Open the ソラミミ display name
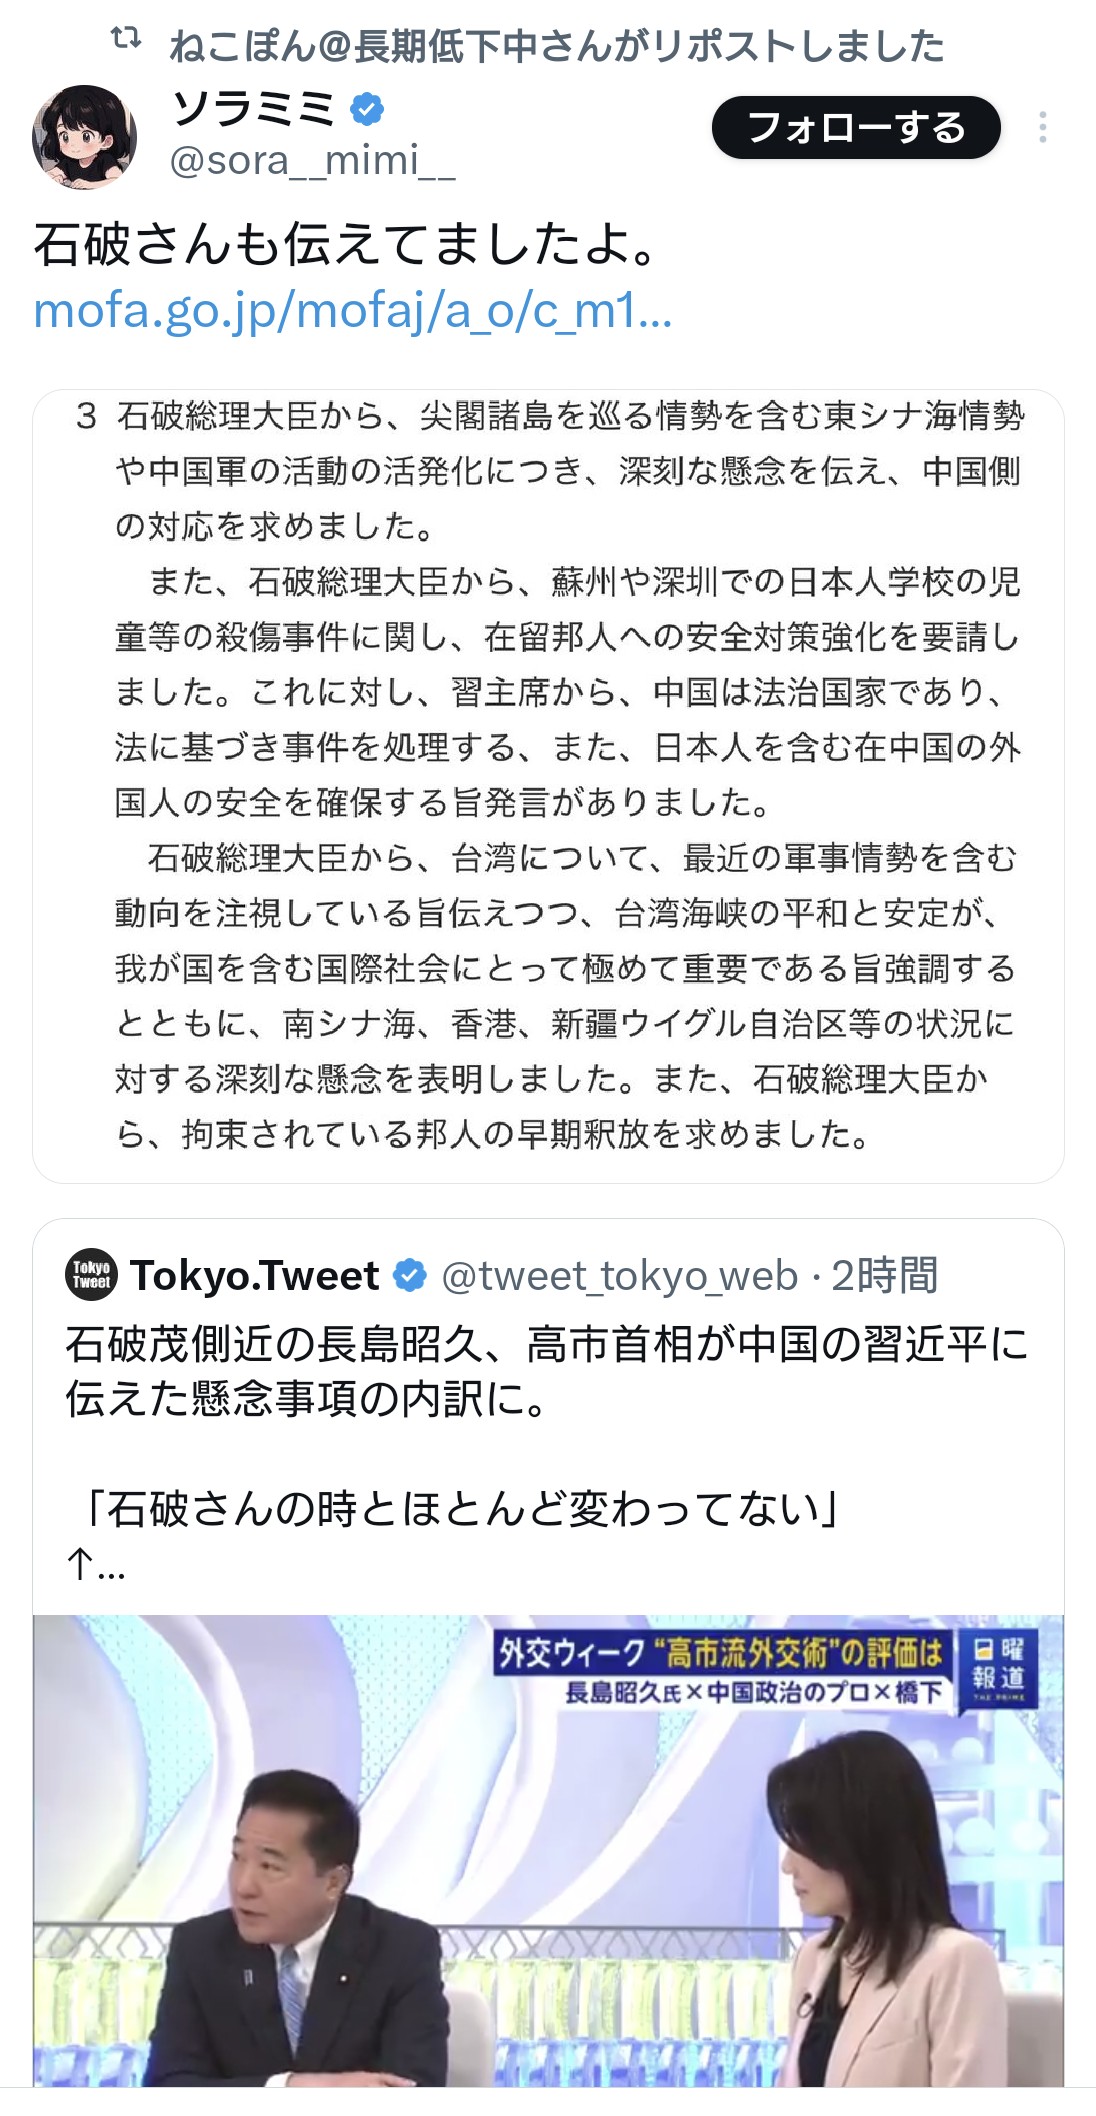 pyautogui.click(x=254, y=108)
